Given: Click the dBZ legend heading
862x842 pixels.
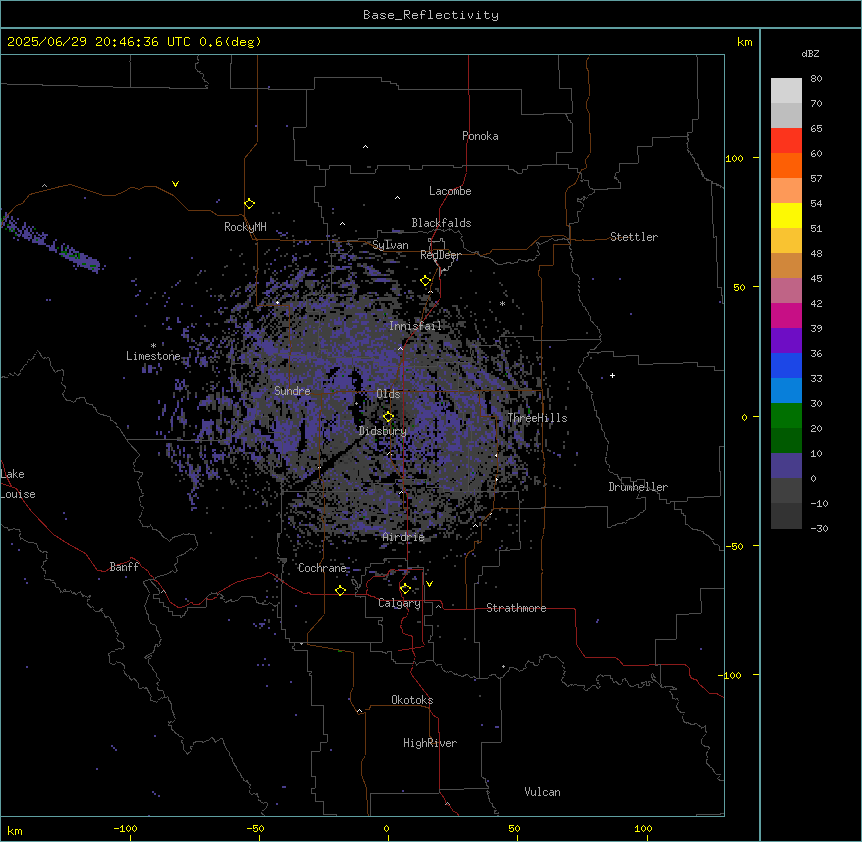Looking at the screenshot, I should click(810, 54).
